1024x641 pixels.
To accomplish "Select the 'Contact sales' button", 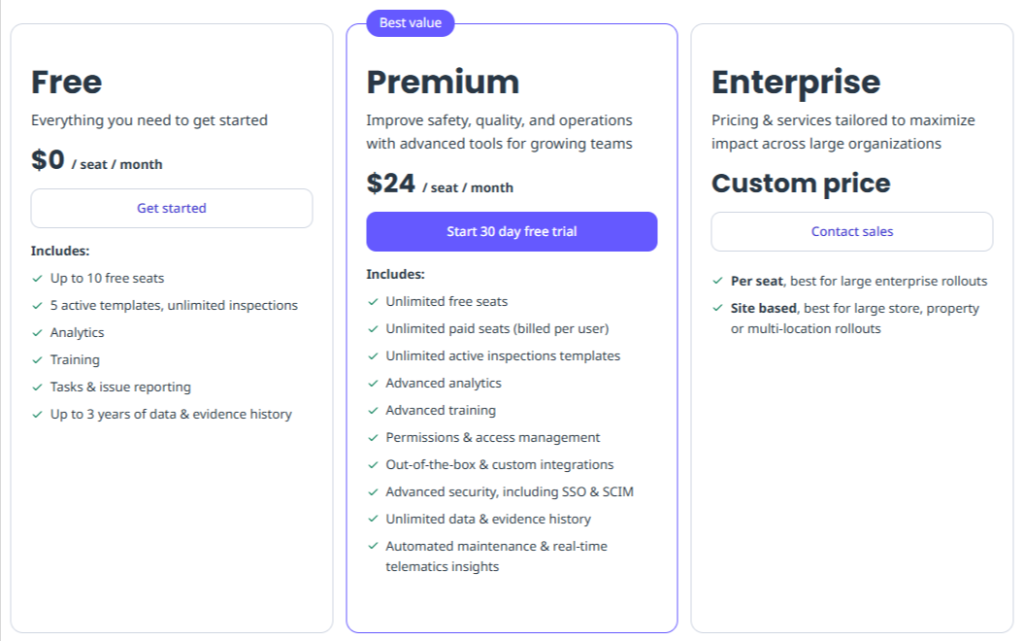I will click(x=852, y=231).
